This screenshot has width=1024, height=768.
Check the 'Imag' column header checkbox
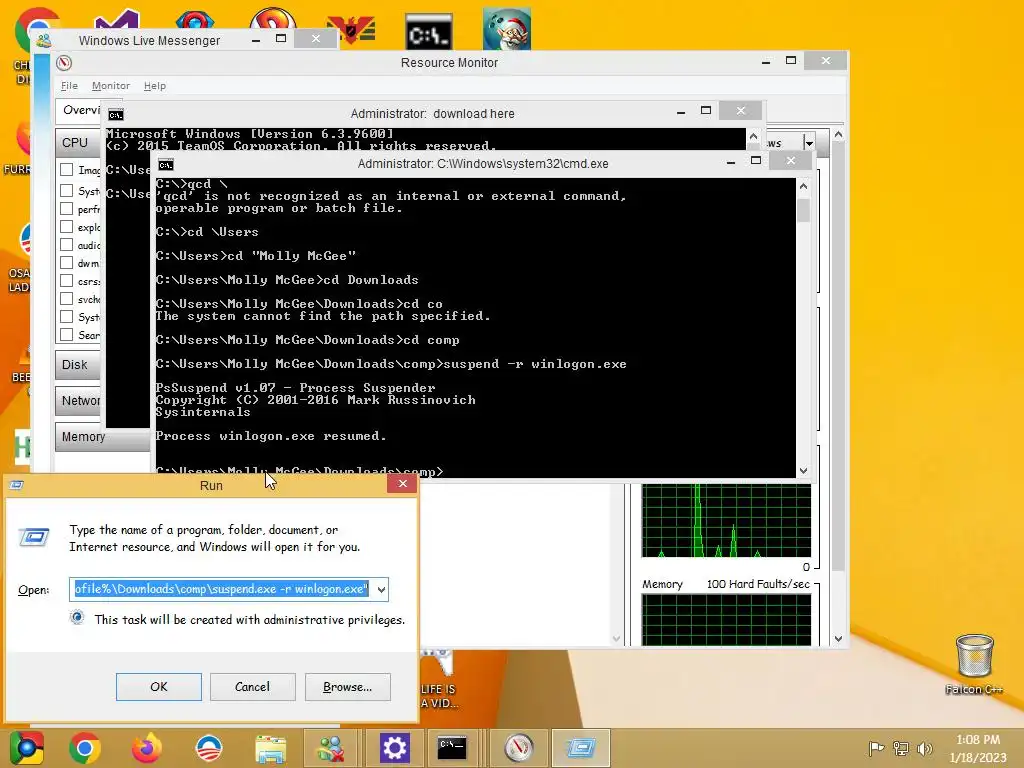tap(66, 170)
